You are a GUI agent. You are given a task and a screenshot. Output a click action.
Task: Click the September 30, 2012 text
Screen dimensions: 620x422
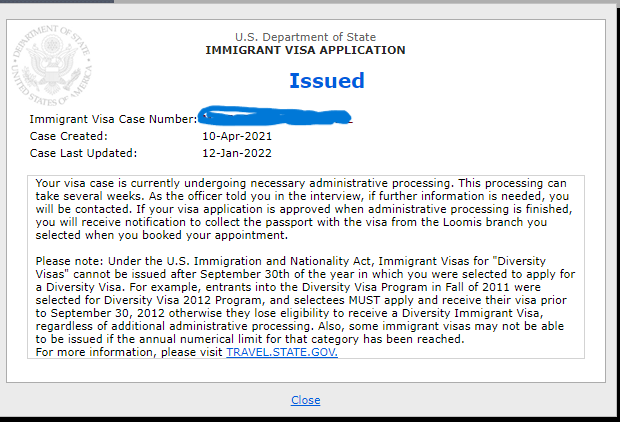click(x=108, y=313)
